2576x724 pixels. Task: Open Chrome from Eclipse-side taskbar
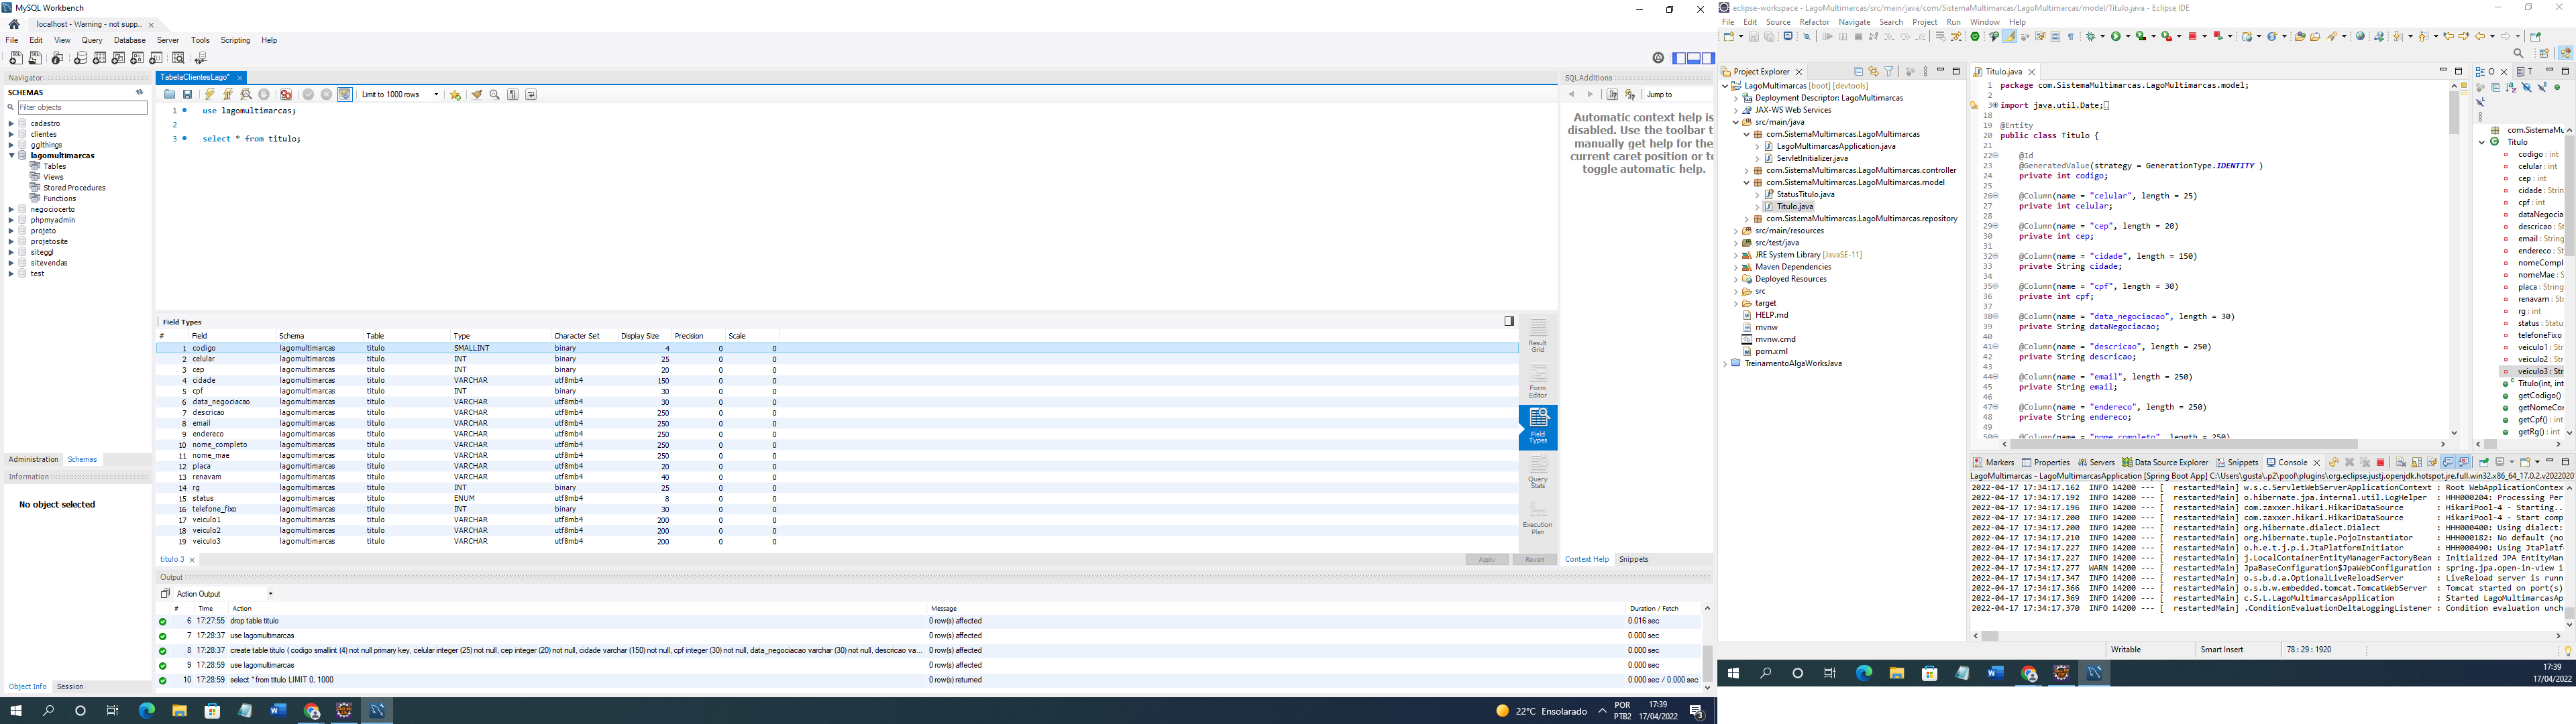(x=2028, y=673)
